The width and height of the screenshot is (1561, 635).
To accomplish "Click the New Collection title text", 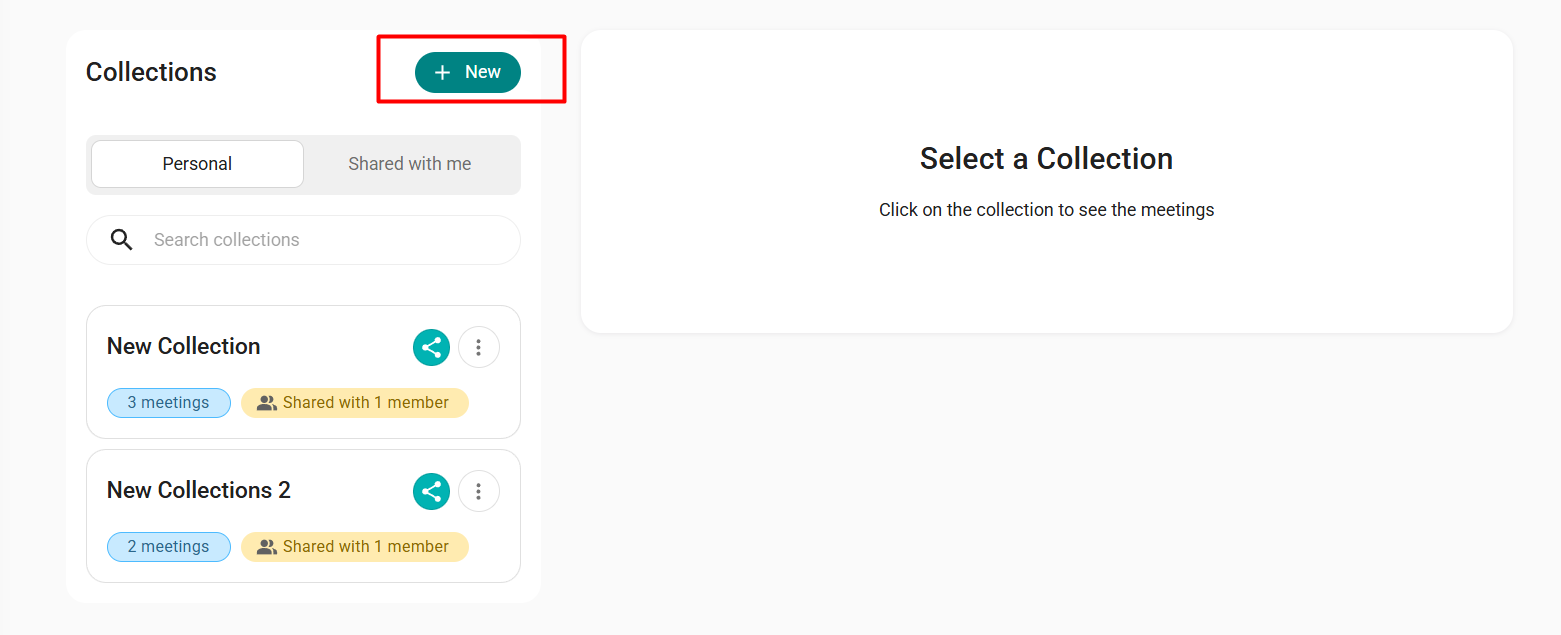I will (184, 346).
